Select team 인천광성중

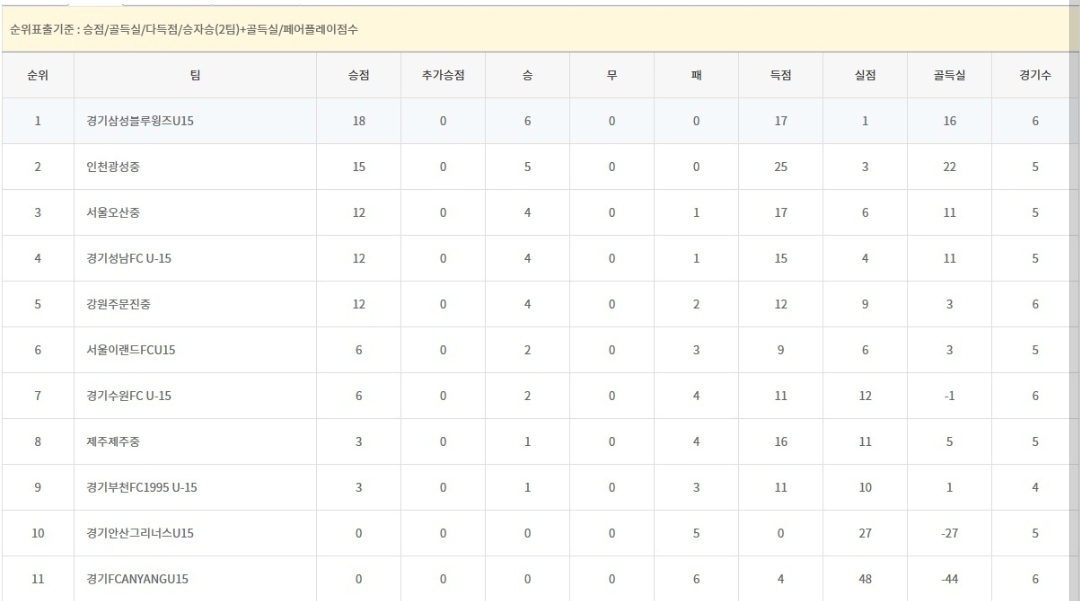[x=113, y=167]
